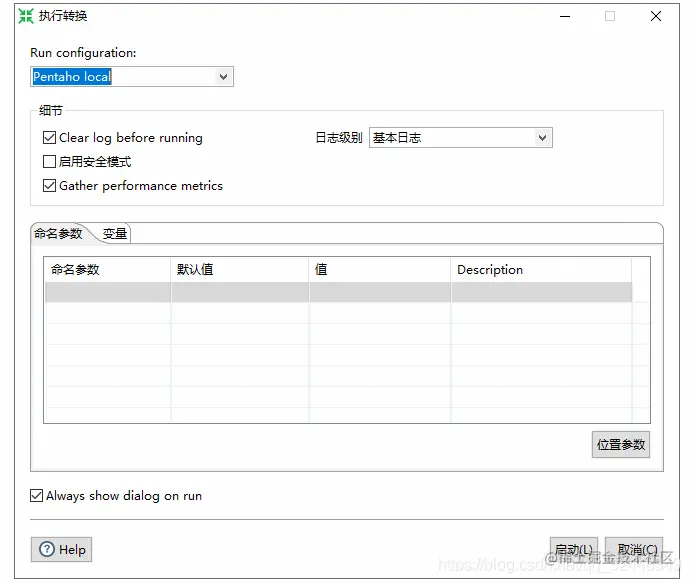Expand the 日志级别 dropdown arrow

[x=542, y=137]
